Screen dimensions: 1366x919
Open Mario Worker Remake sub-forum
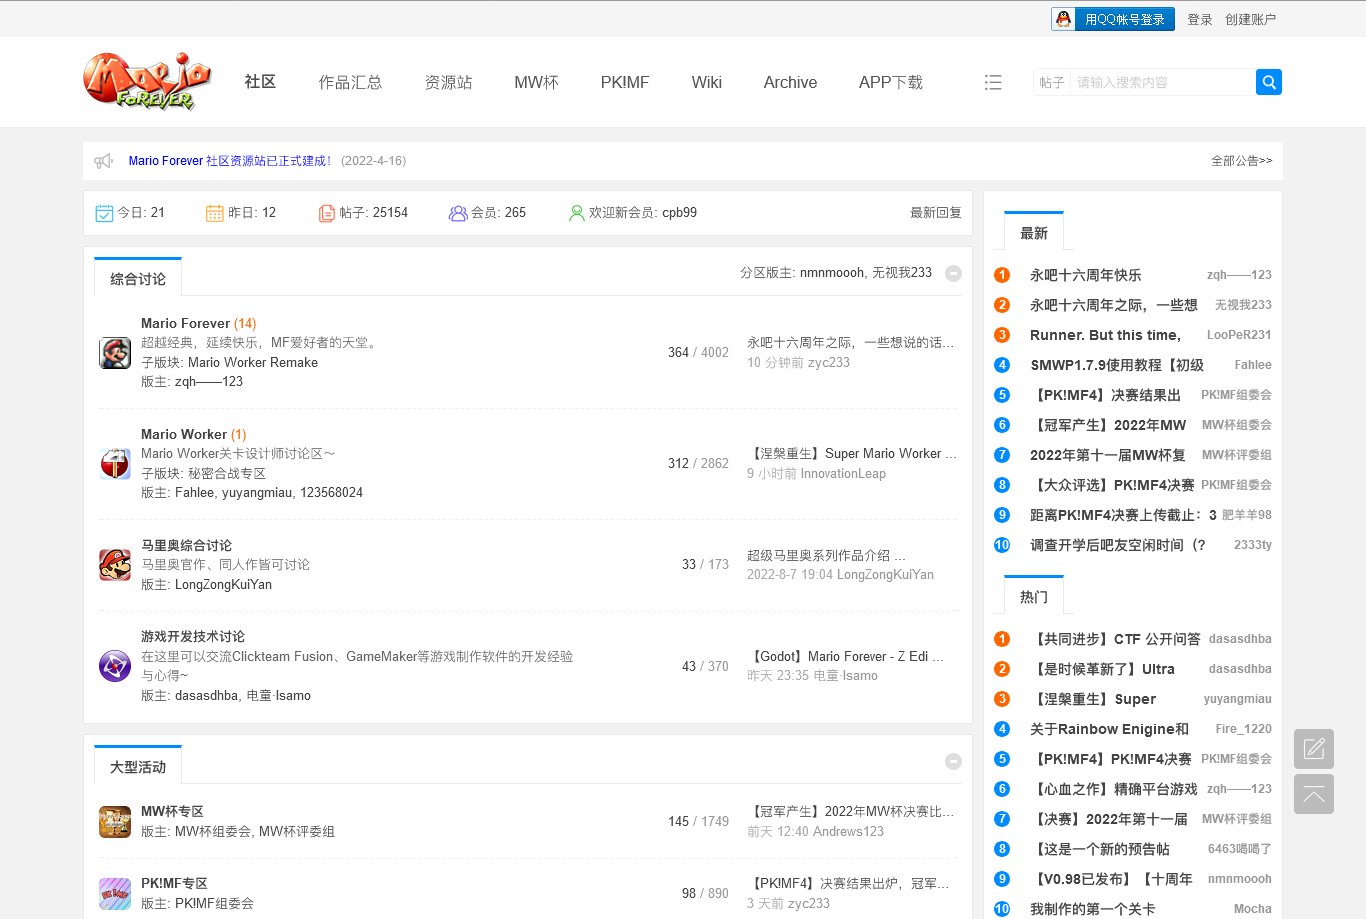(x=253, y=363)
